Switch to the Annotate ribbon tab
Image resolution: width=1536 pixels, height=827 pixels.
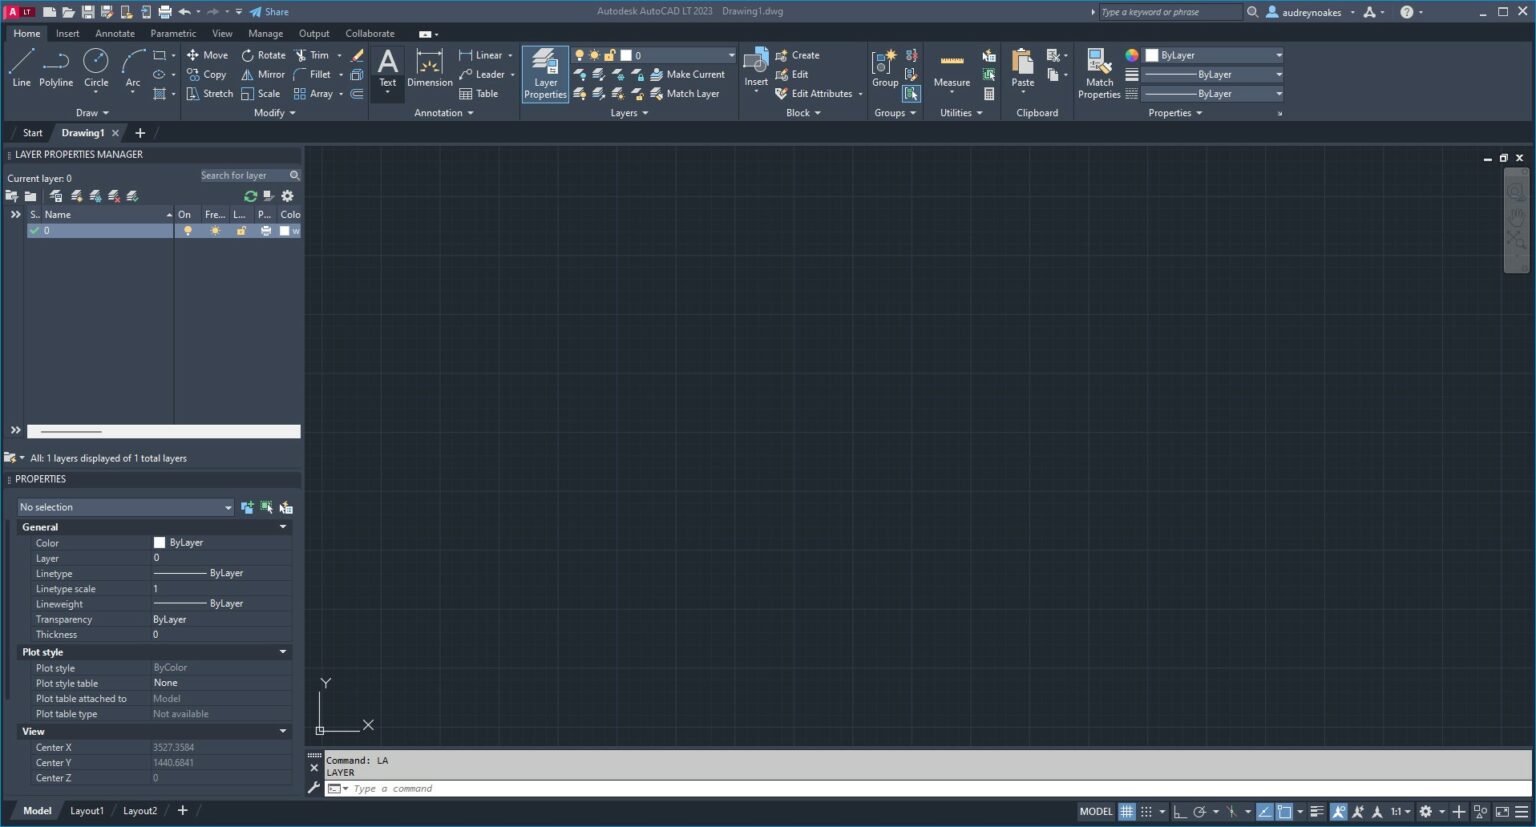[x=114, y=33]
